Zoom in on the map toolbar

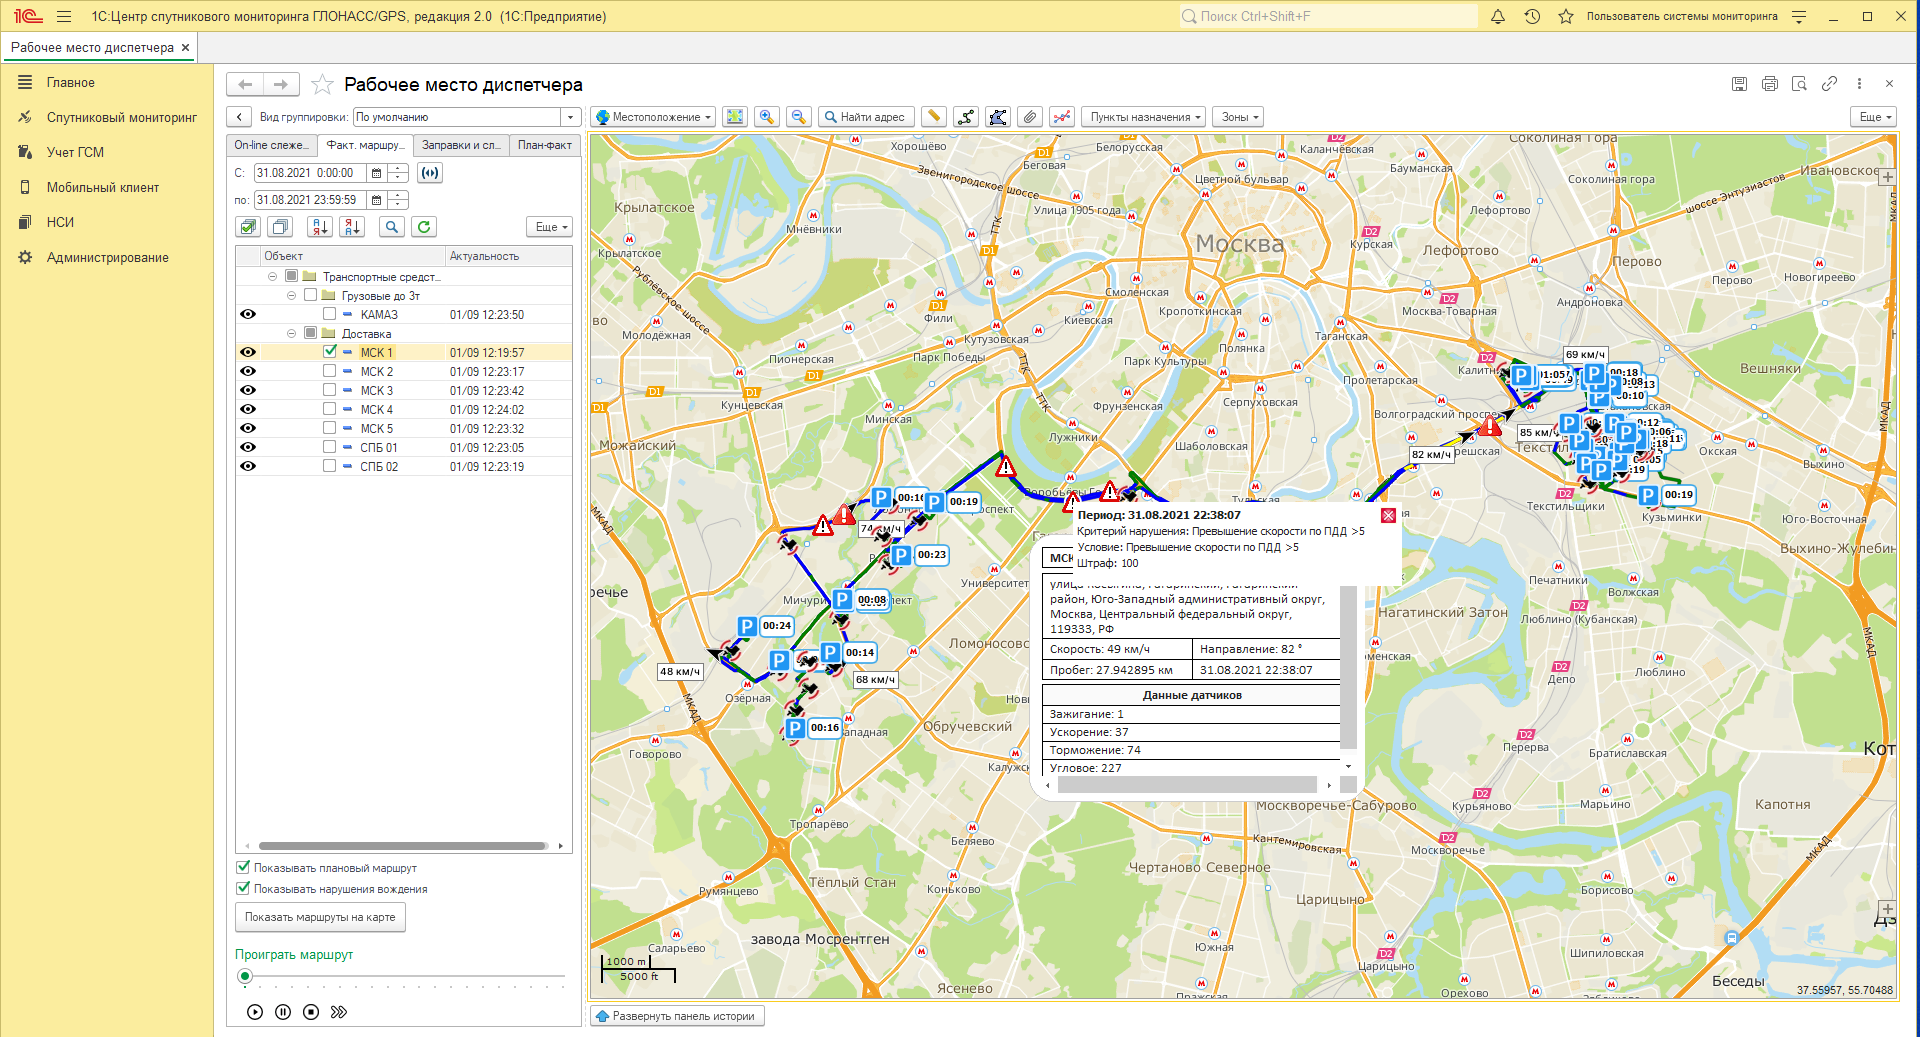[x=767, y=117]
